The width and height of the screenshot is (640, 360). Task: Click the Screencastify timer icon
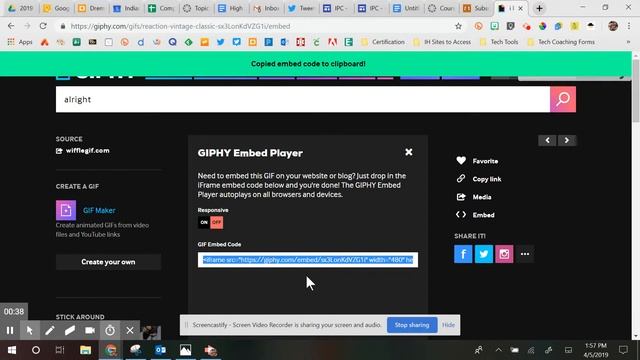pyautogui.click(x=110, y=330)
